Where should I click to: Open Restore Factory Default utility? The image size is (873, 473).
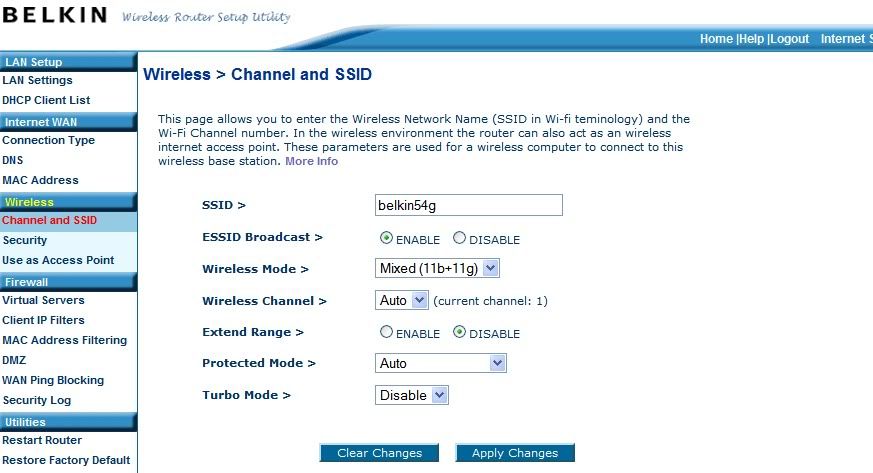(66, 460)
